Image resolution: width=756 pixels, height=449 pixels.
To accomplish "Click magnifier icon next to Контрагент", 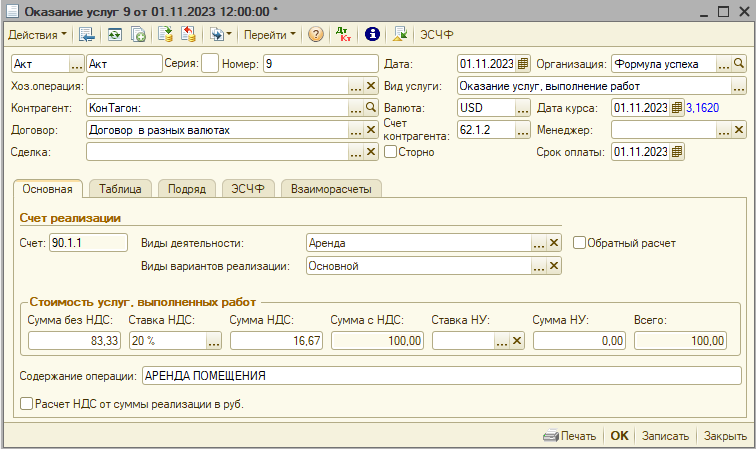I will tap(370, 108).
